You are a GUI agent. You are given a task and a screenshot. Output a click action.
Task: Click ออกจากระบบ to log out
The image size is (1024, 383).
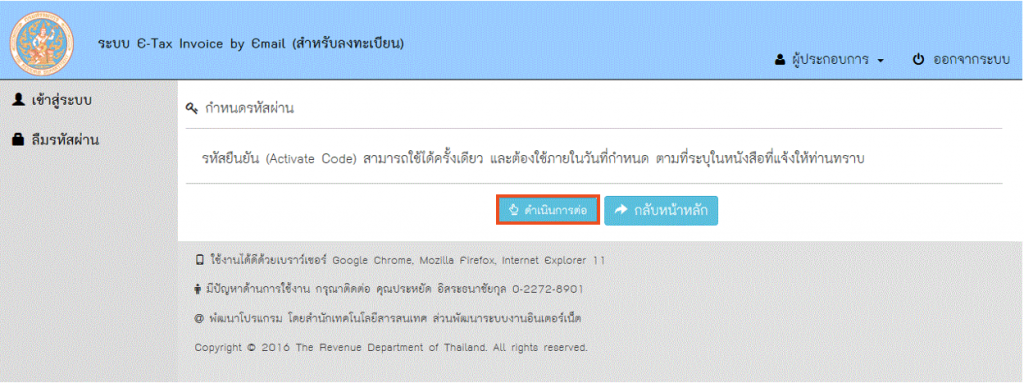click(x=972, y=59)
